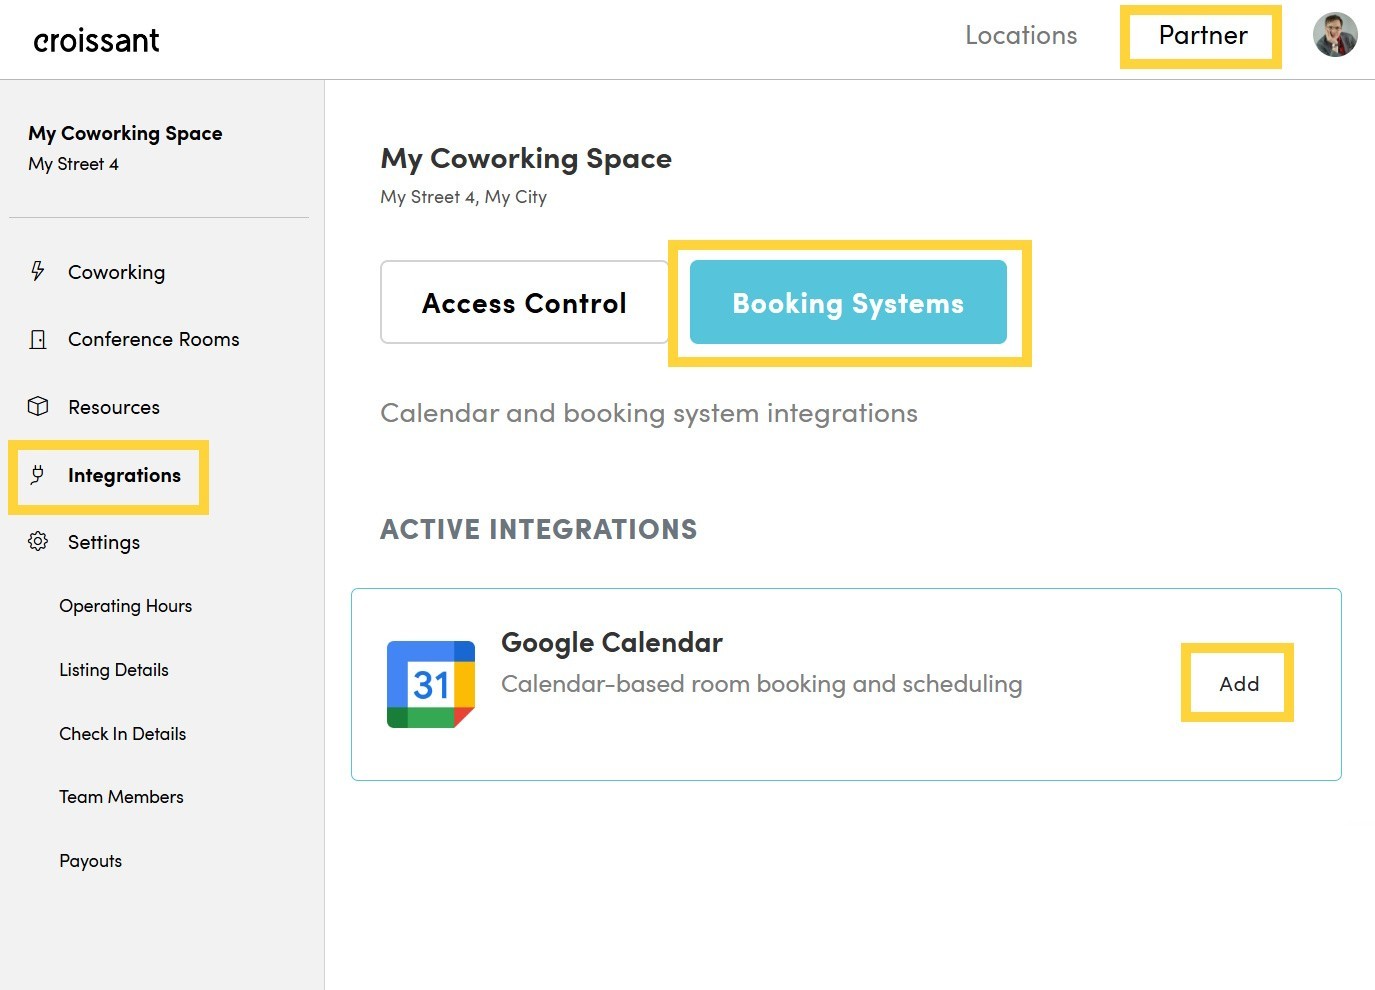Click the croissant logo
The height and width of the screenshot is (990, 1375).
tap(95, 39)
